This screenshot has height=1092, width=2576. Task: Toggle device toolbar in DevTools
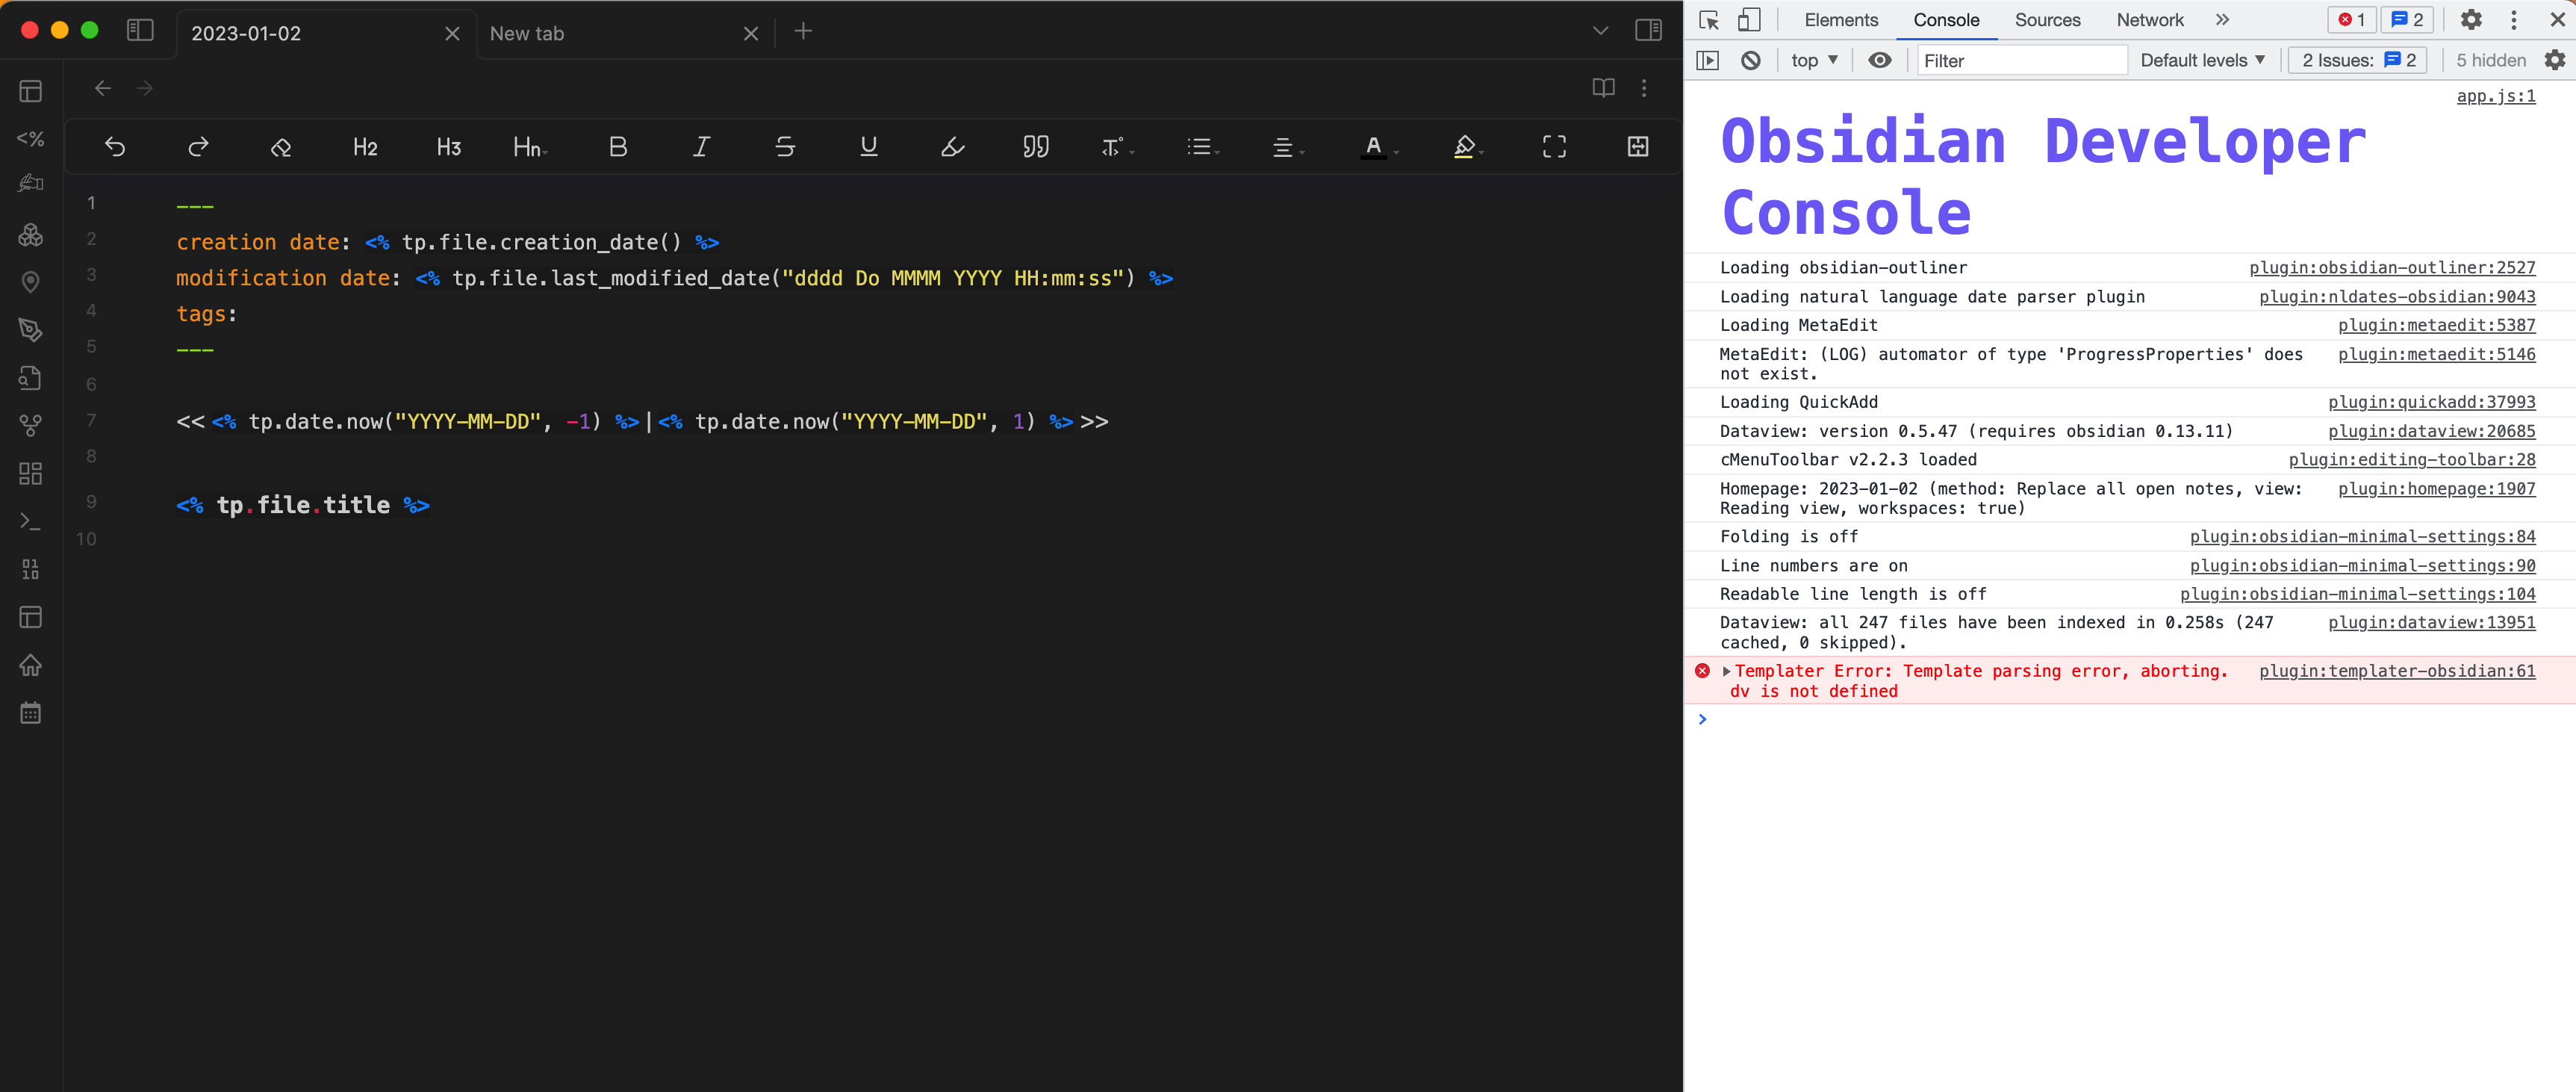[1749, 20]
